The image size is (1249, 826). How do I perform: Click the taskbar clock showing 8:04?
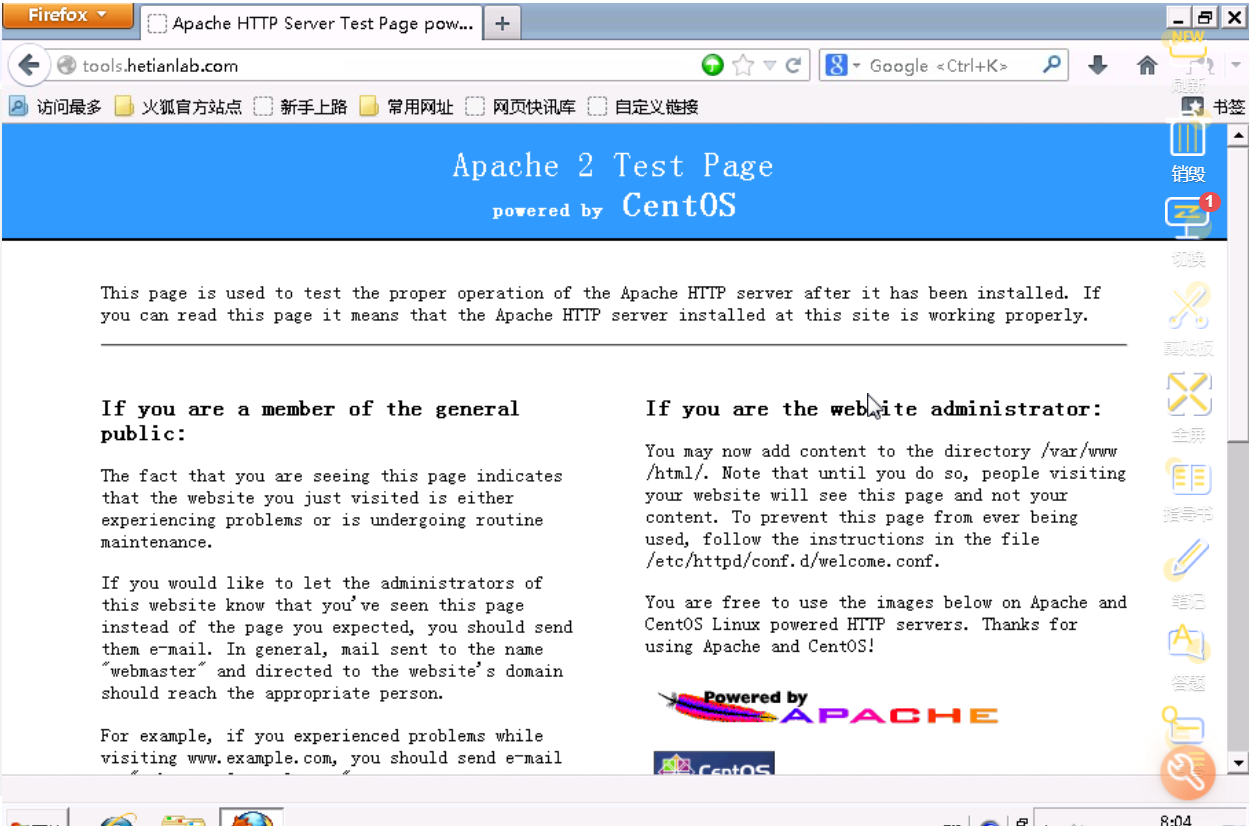click(1176, 820)
